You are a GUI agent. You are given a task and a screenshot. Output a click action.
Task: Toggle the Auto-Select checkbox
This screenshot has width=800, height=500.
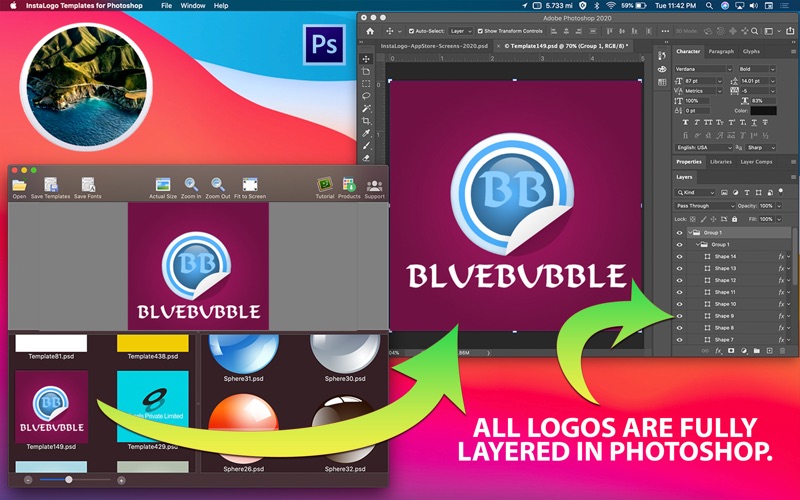(x=411, y=31)
